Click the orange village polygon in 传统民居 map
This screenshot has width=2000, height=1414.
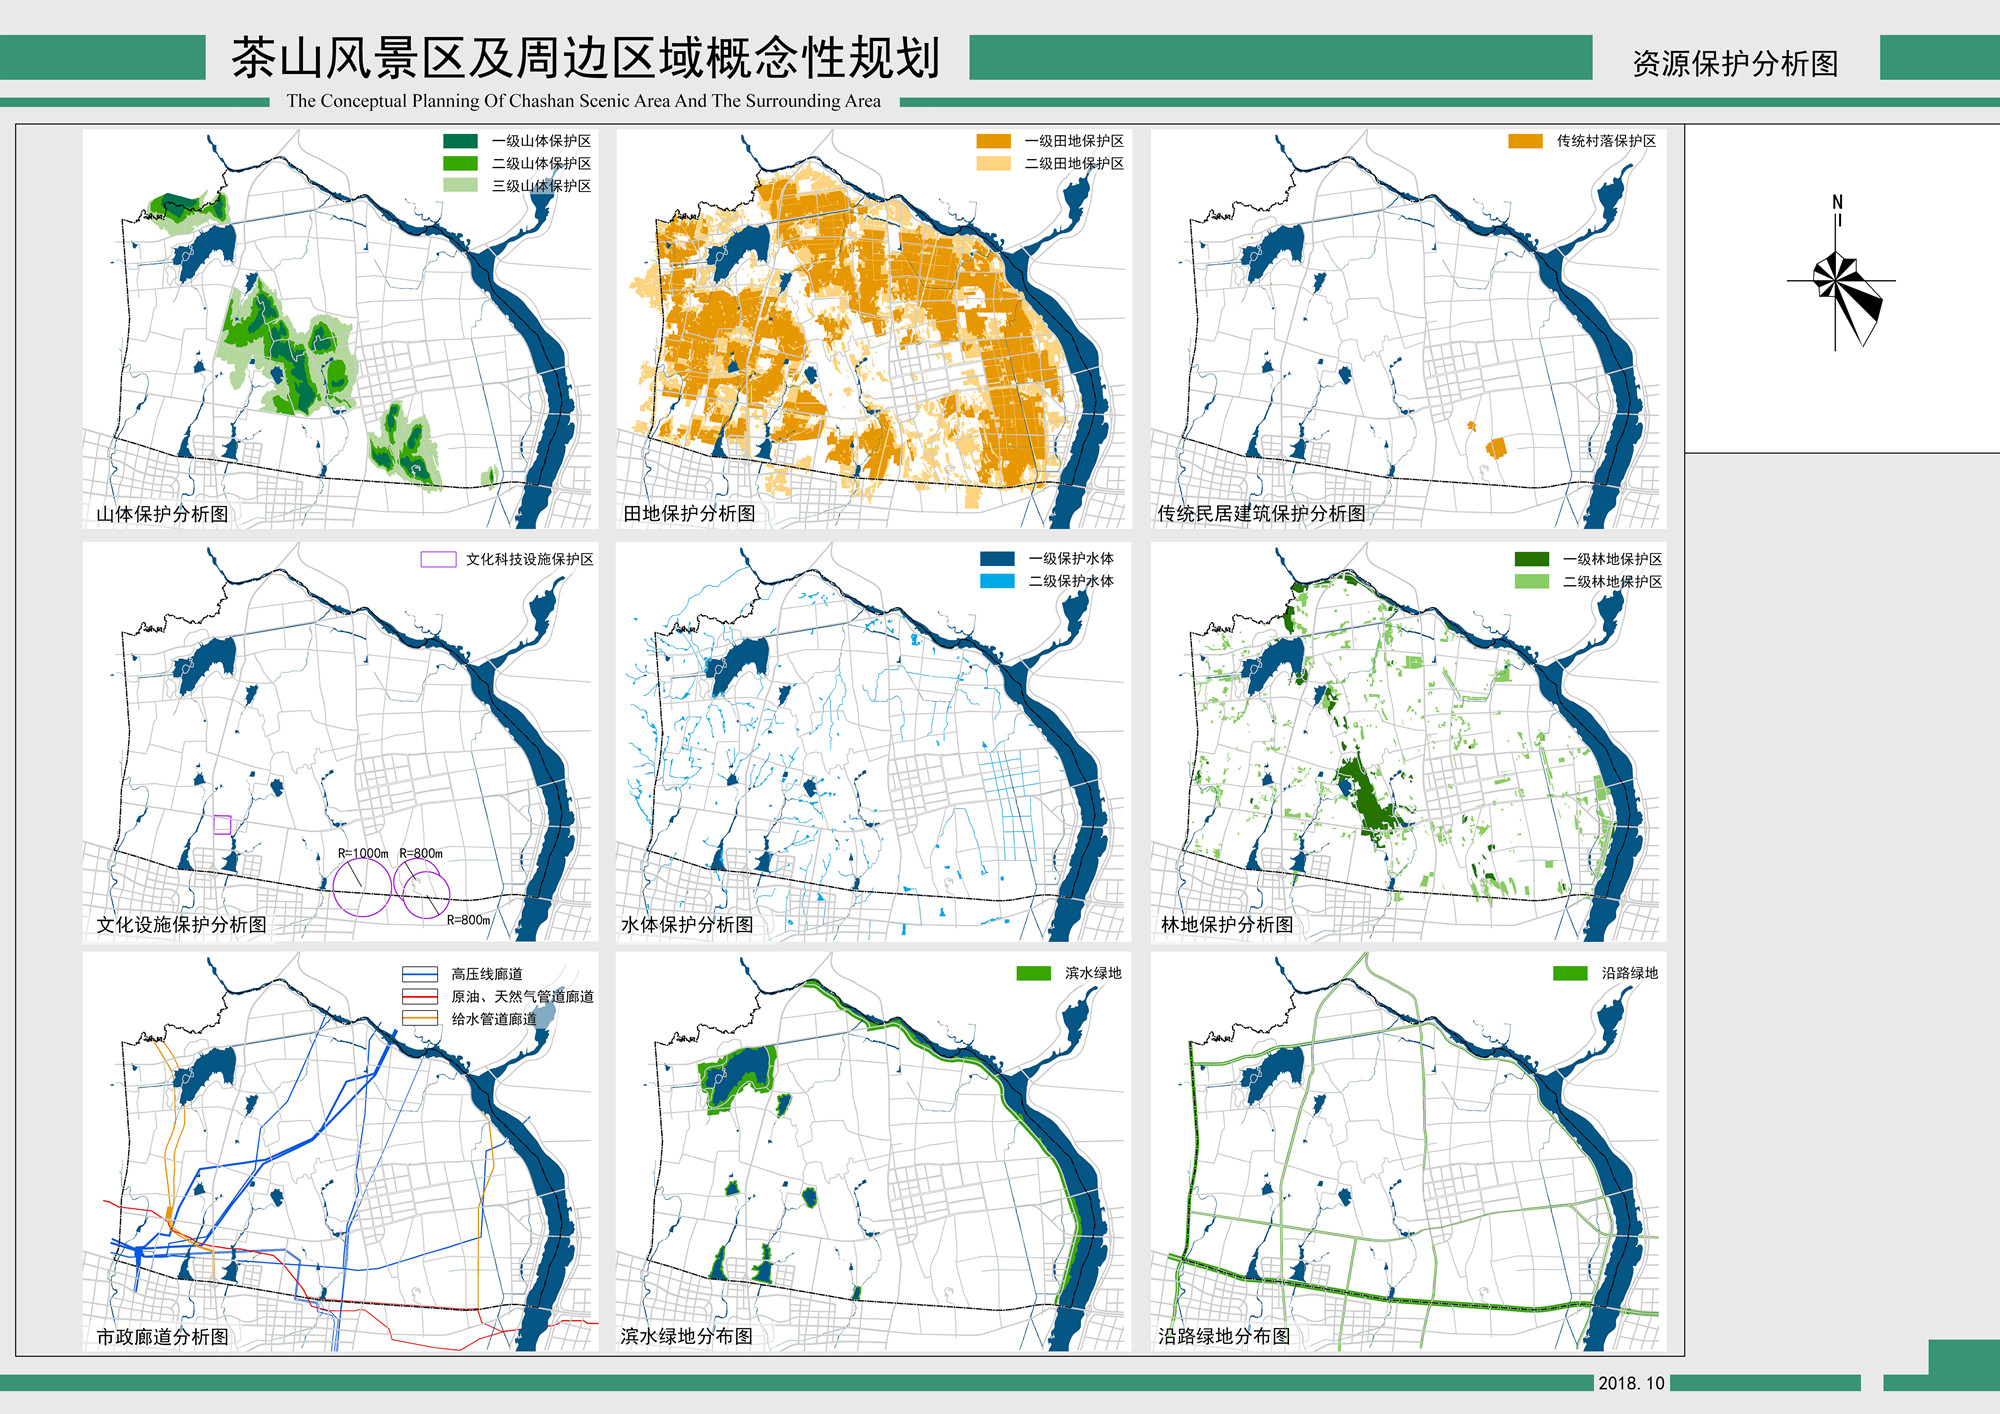(x=1496, y=448)
